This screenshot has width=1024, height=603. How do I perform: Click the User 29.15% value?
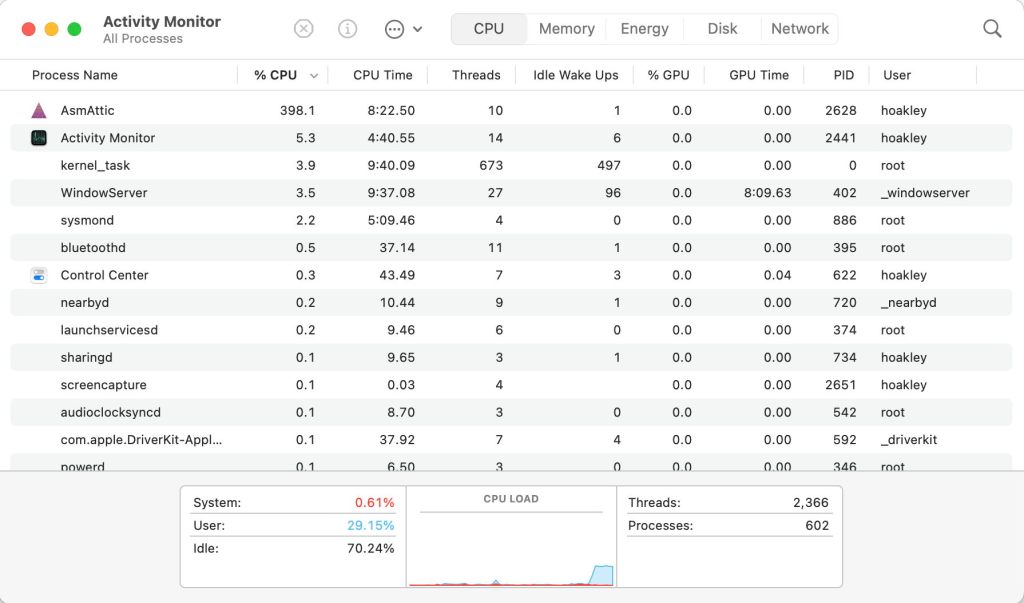(x=370, y=525)
